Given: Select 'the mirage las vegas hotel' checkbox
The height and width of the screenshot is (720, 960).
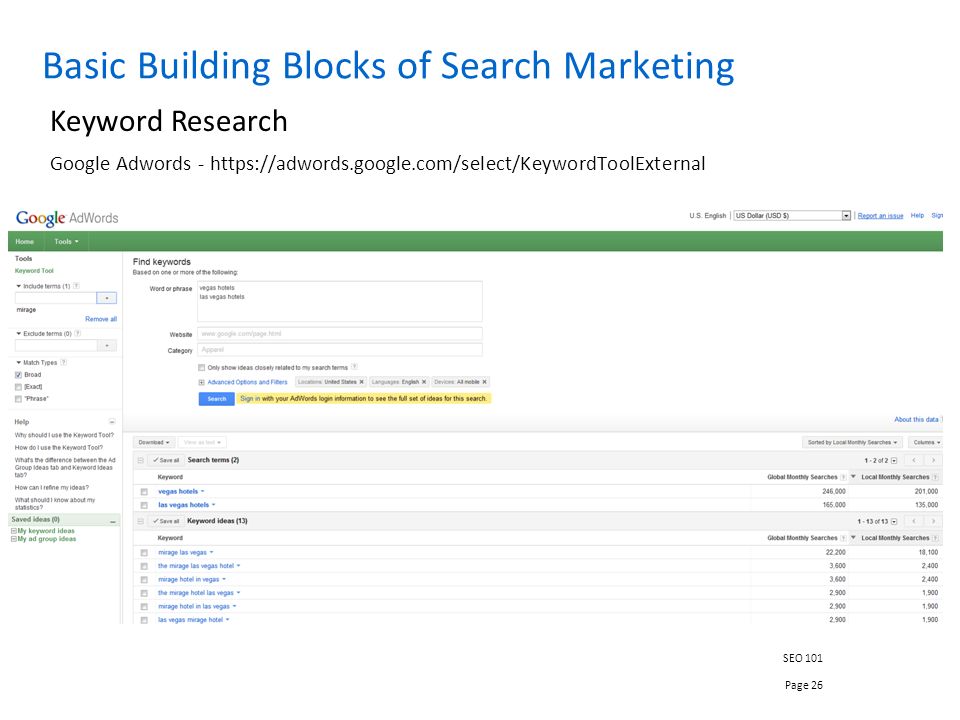Looking at the screenshot, I should click(x=144, y=566).
